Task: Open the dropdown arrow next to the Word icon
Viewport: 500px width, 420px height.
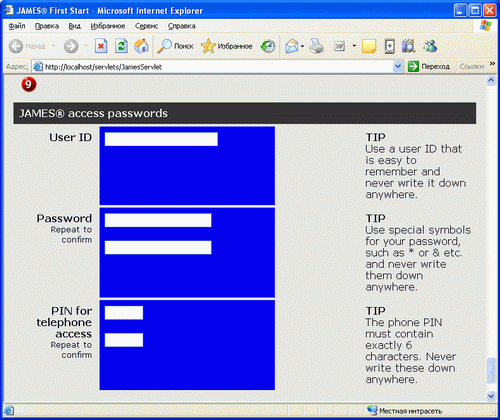Action: tap(354, 46)
